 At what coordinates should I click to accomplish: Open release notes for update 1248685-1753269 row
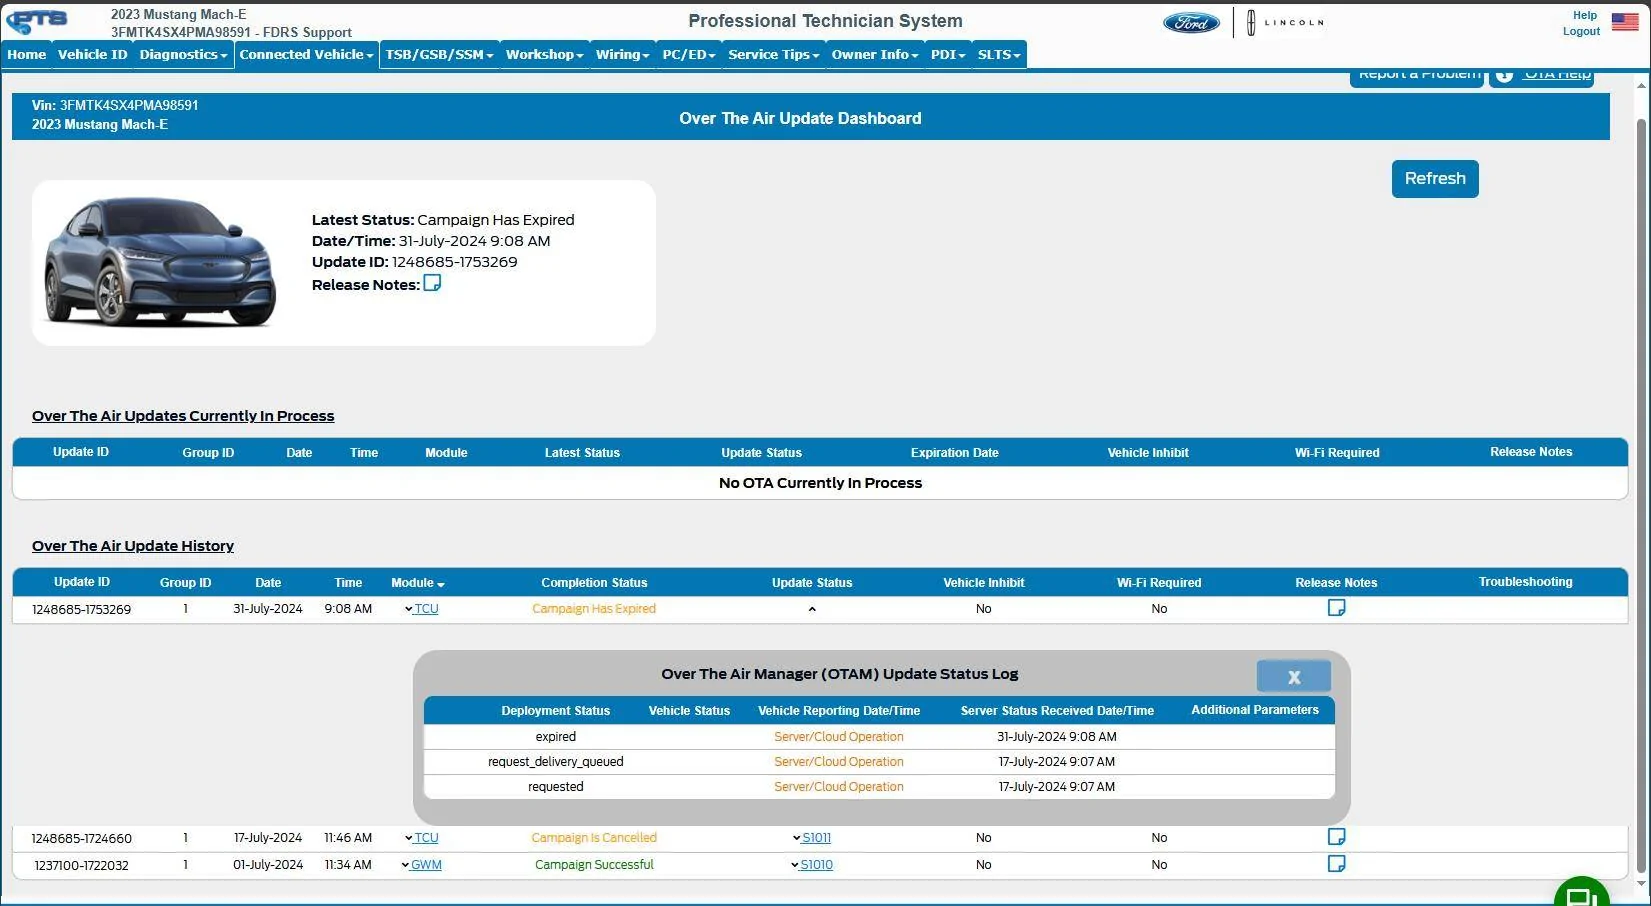[1336, 608]
